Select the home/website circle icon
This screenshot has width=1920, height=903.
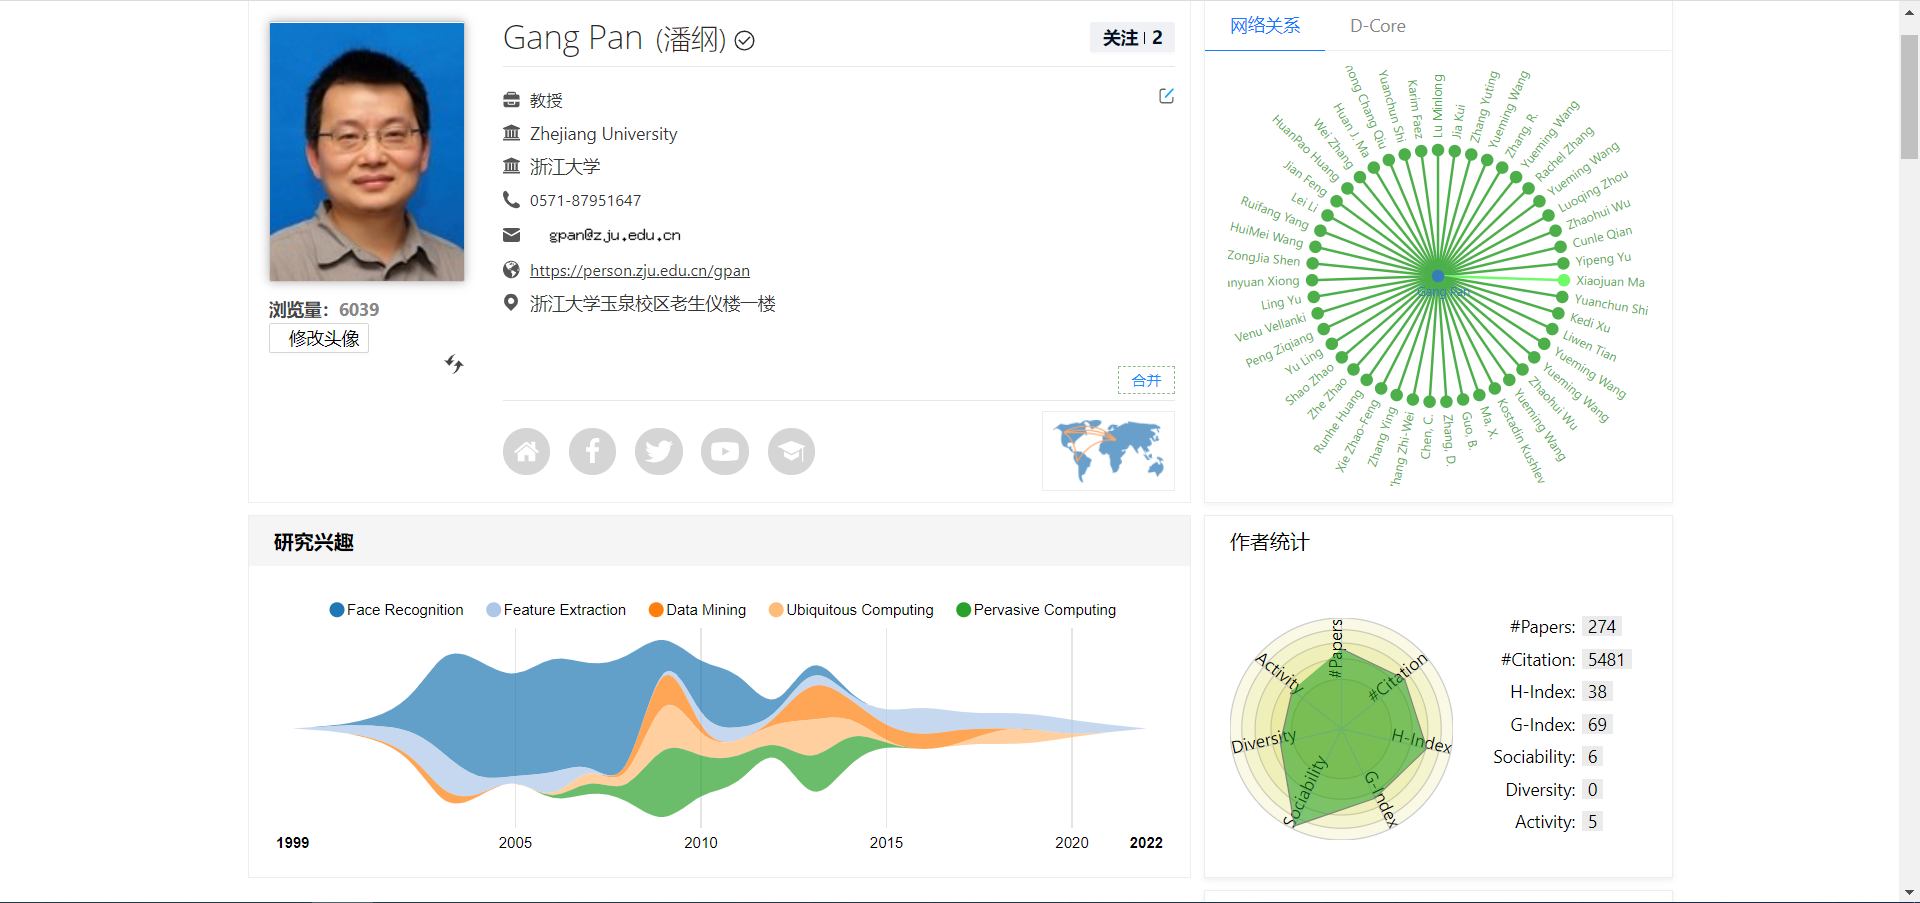(526, 451)
